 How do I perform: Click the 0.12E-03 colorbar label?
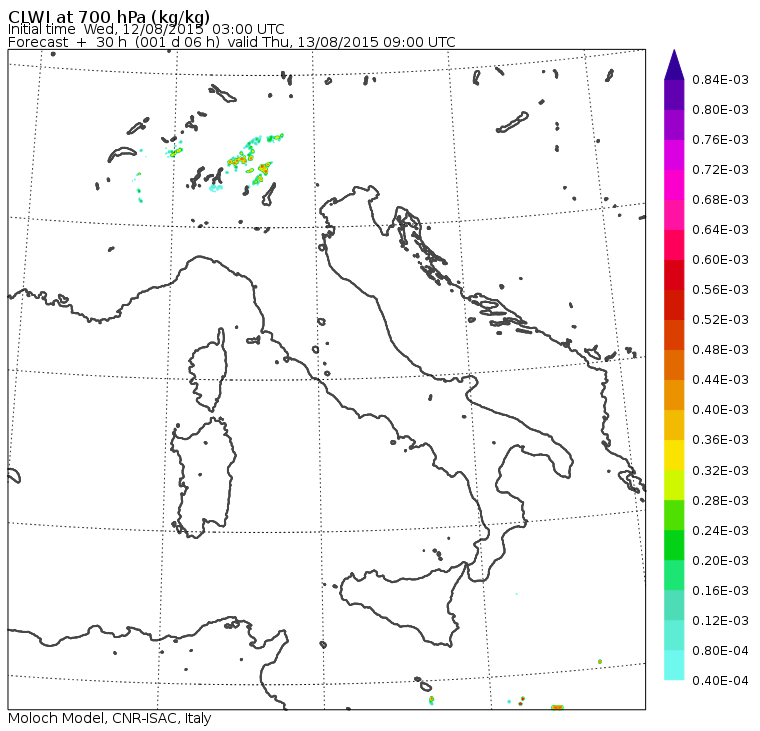pyautogui.click(x=720, y=621)
